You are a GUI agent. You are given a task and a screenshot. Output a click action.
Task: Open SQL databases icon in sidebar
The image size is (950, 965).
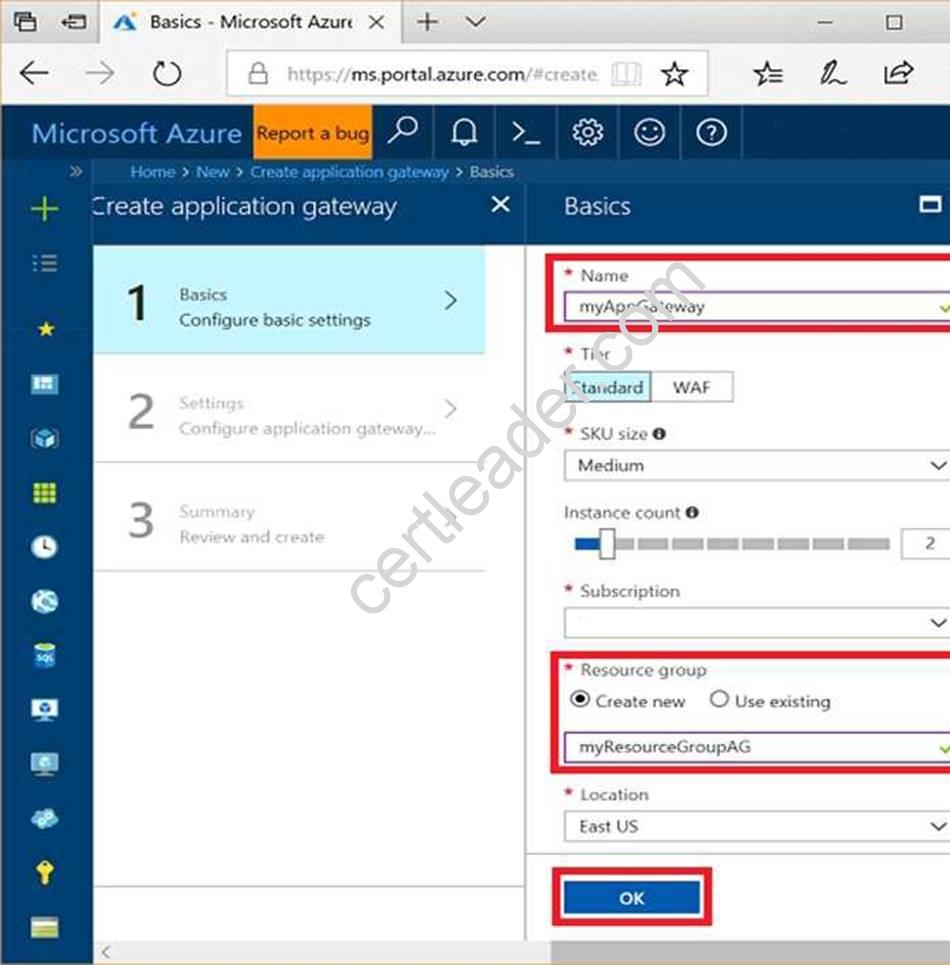coord(45,655)
